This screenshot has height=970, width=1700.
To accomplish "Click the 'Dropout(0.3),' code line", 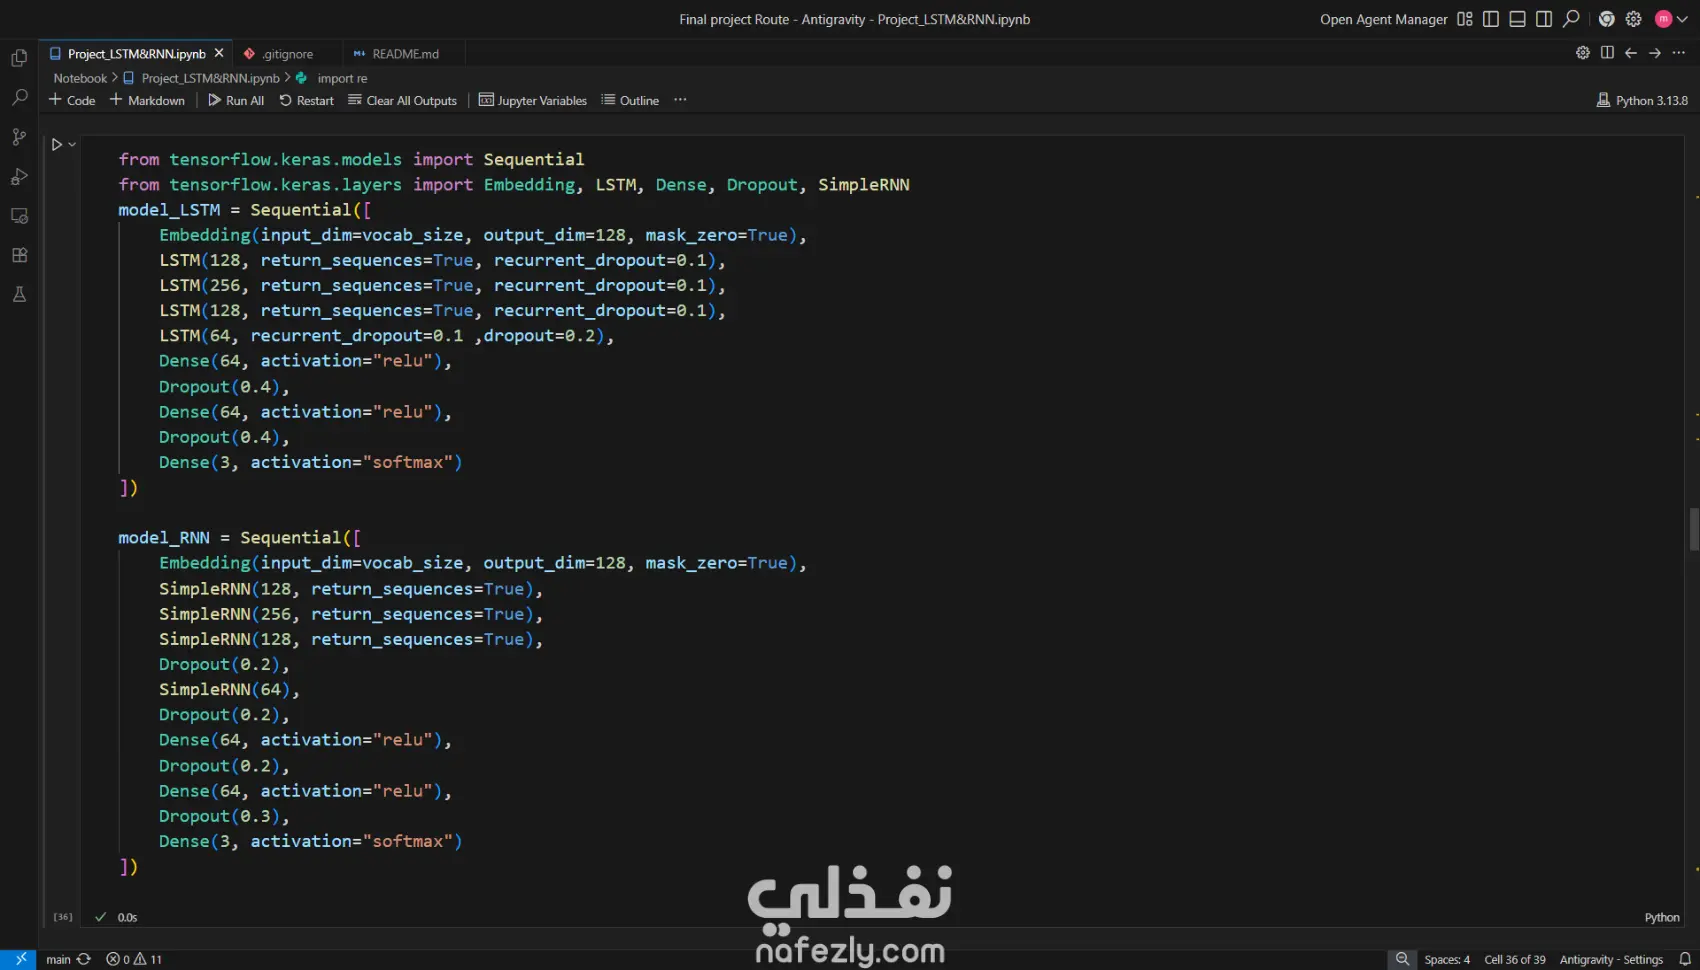I will 224,816.
